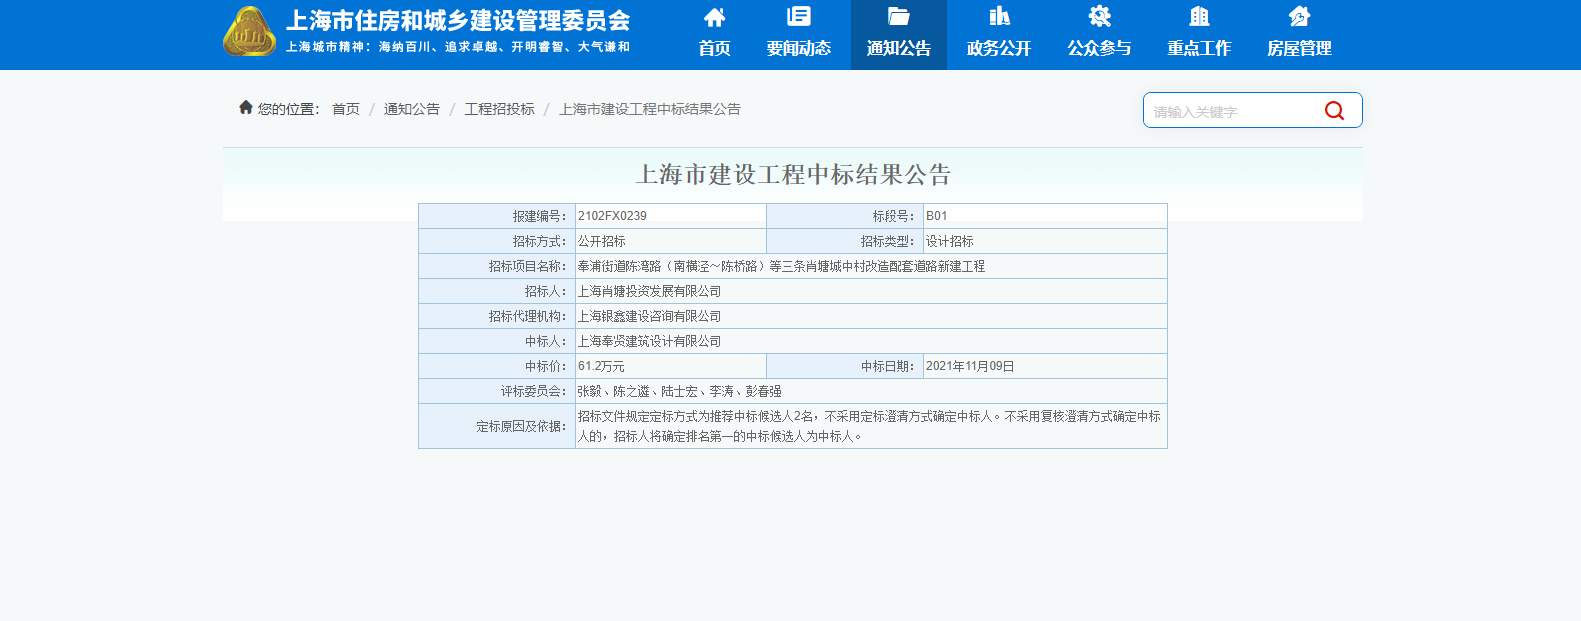The image size is (1581, 621).
Task: Click the 中标日期 value 2021年11月09日
Action: (970, 366)
